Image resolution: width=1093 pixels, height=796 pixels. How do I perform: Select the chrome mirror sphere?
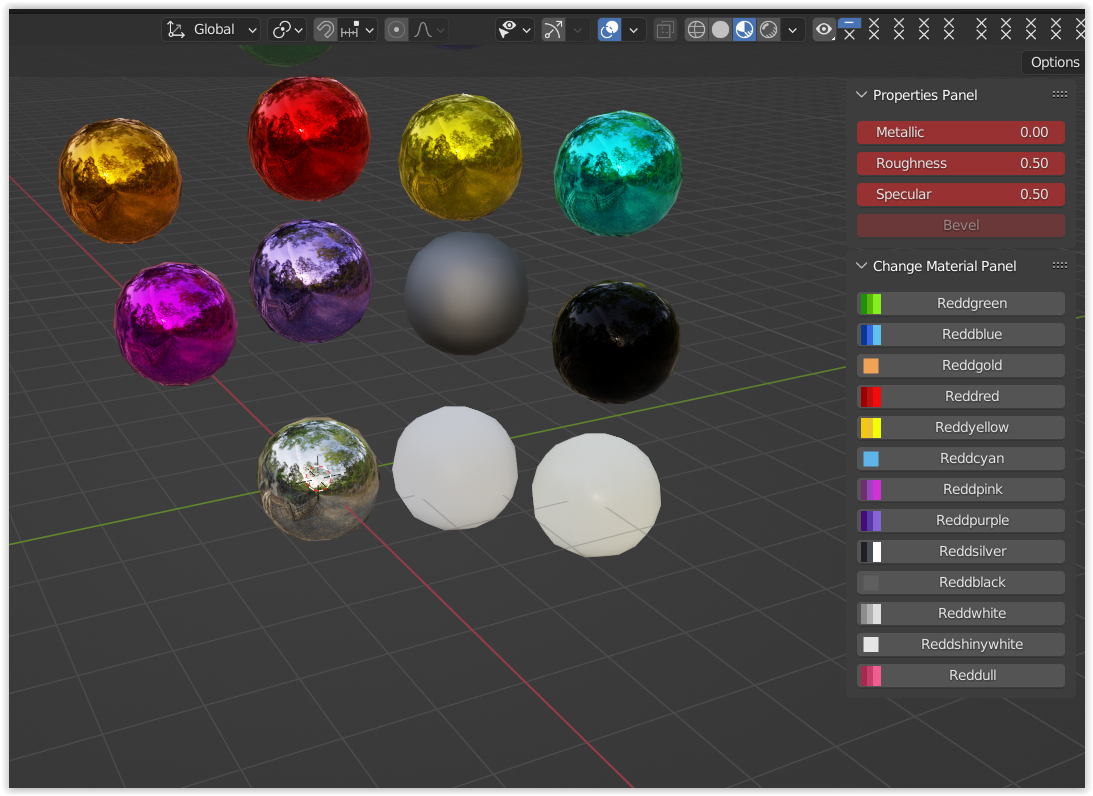[319, 479]
